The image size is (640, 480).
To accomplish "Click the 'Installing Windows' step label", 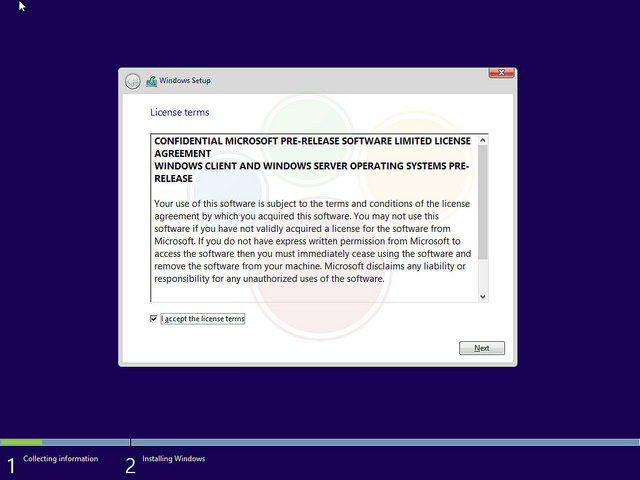I will pos(173,459).
